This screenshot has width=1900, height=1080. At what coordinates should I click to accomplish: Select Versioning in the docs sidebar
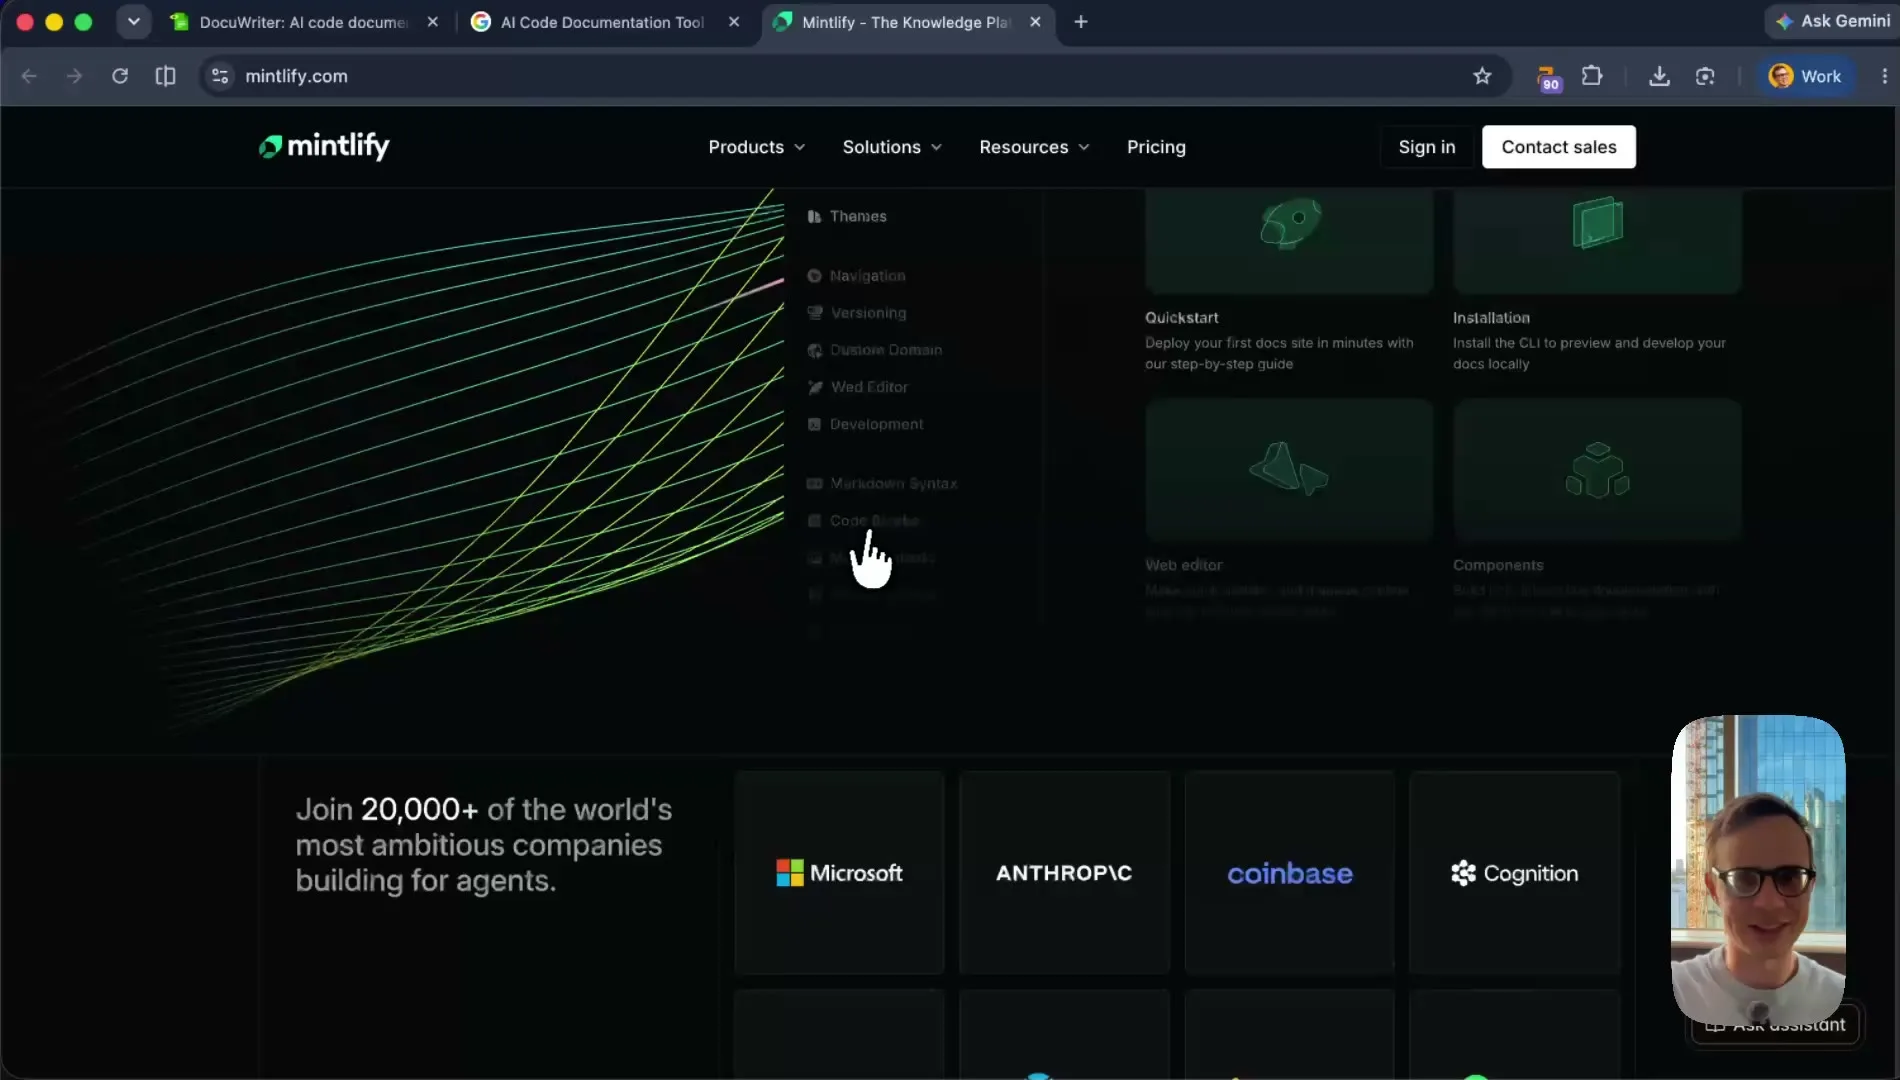tap(857, 313)
